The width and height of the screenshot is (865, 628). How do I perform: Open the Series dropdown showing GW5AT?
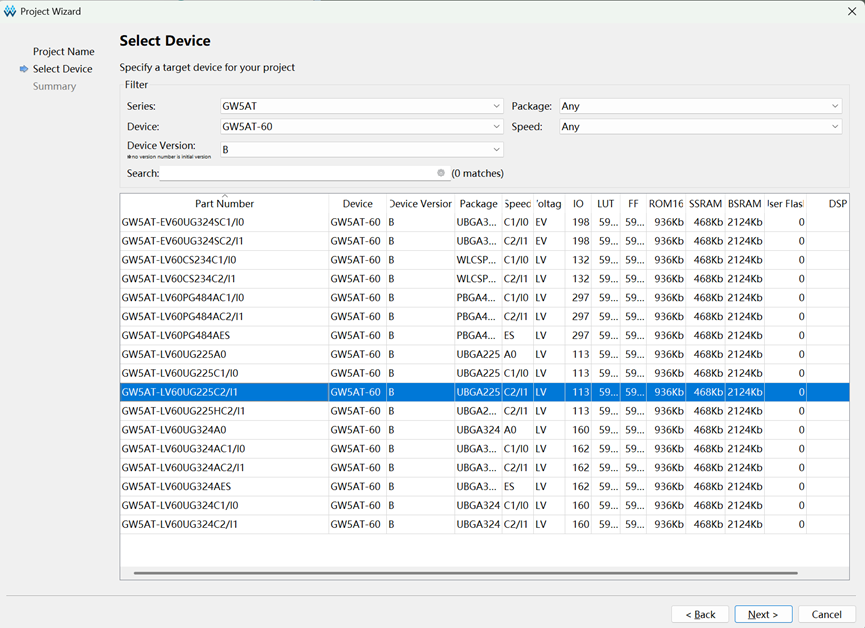coord(361,106)
